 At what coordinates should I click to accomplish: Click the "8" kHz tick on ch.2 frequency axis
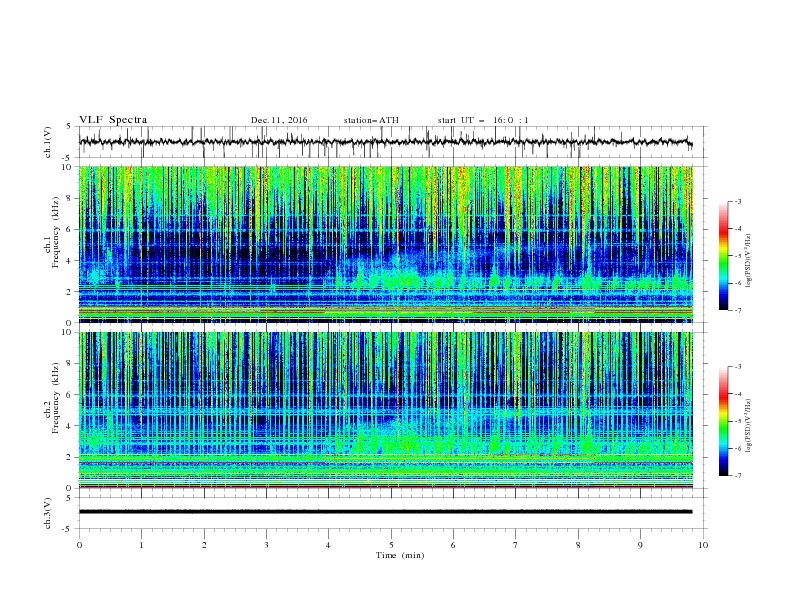click(69, 364)
